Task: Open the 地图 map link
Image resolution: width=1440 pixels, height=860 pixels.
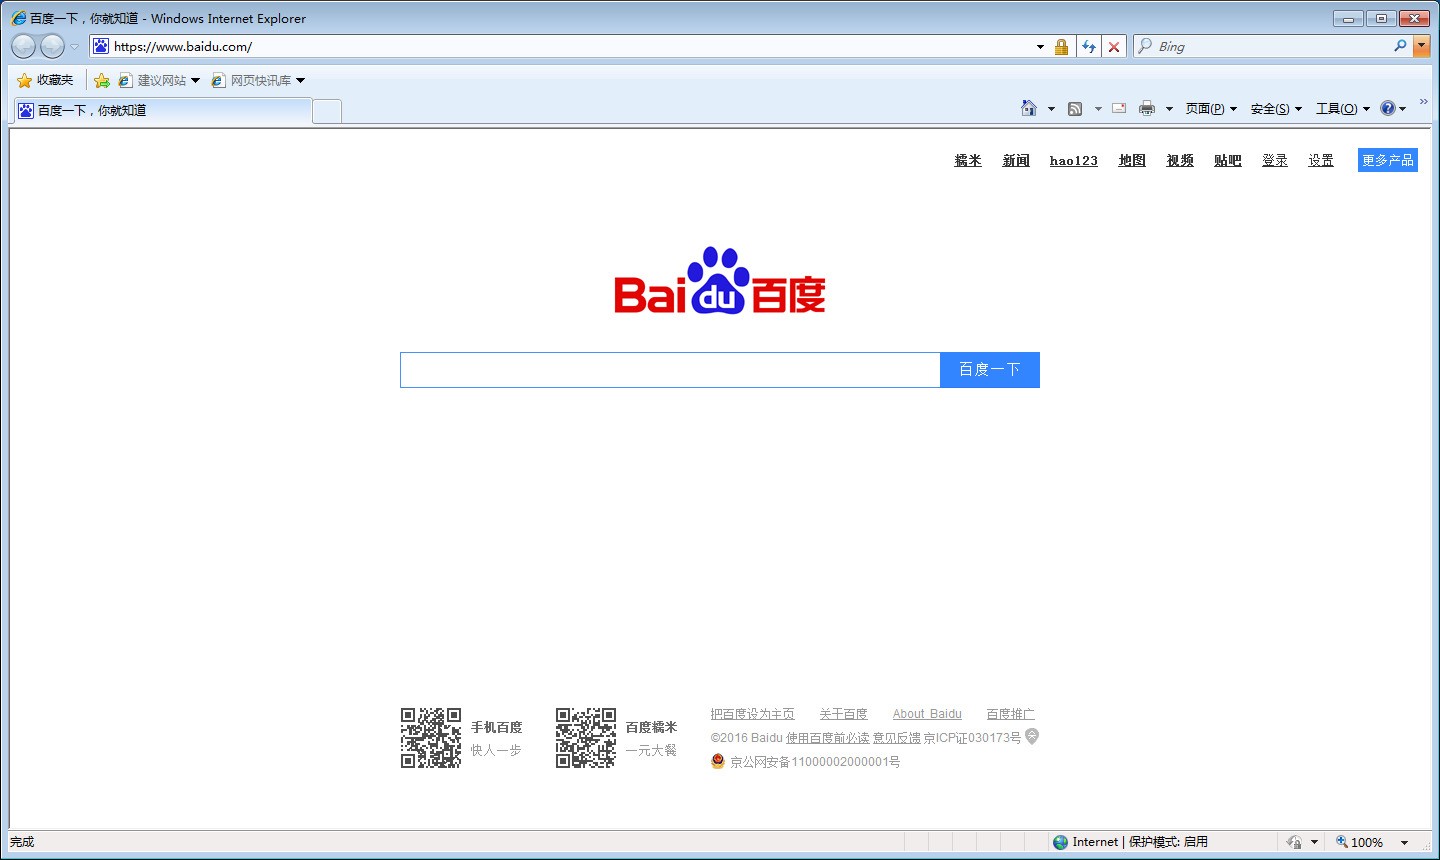Action: coord(1132,160)
